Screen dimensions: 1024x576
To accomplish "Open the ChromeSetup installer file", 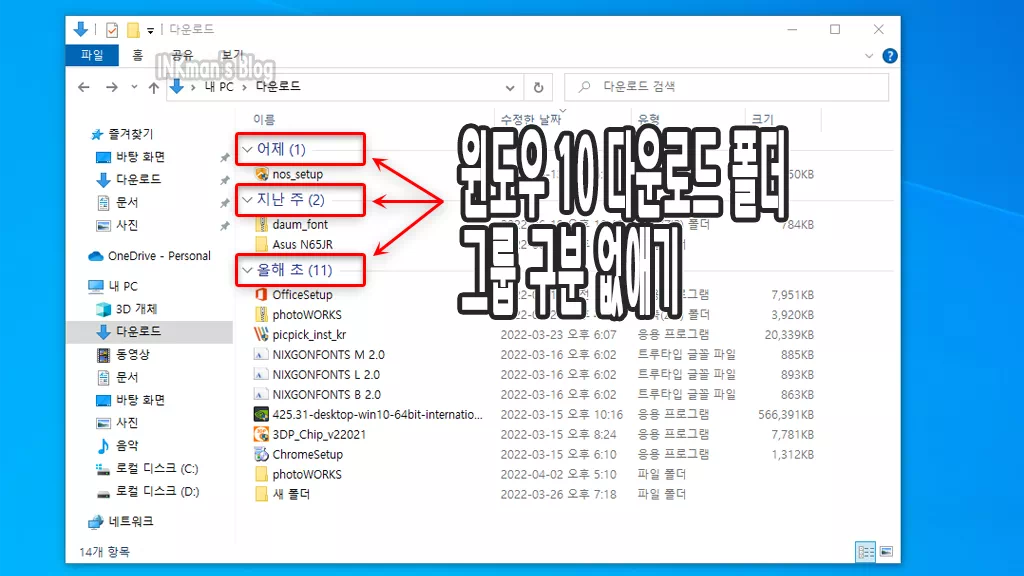I will point(308,454).
